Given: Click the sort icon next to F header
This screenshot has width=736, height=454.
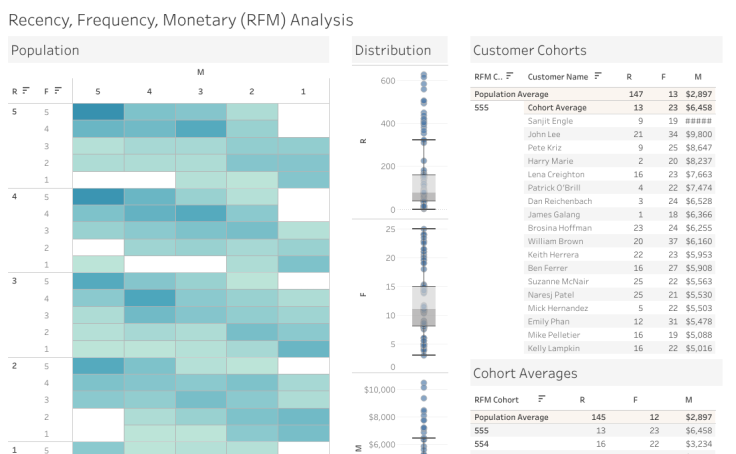Looking at the screenshot, I should click(58, 91).
